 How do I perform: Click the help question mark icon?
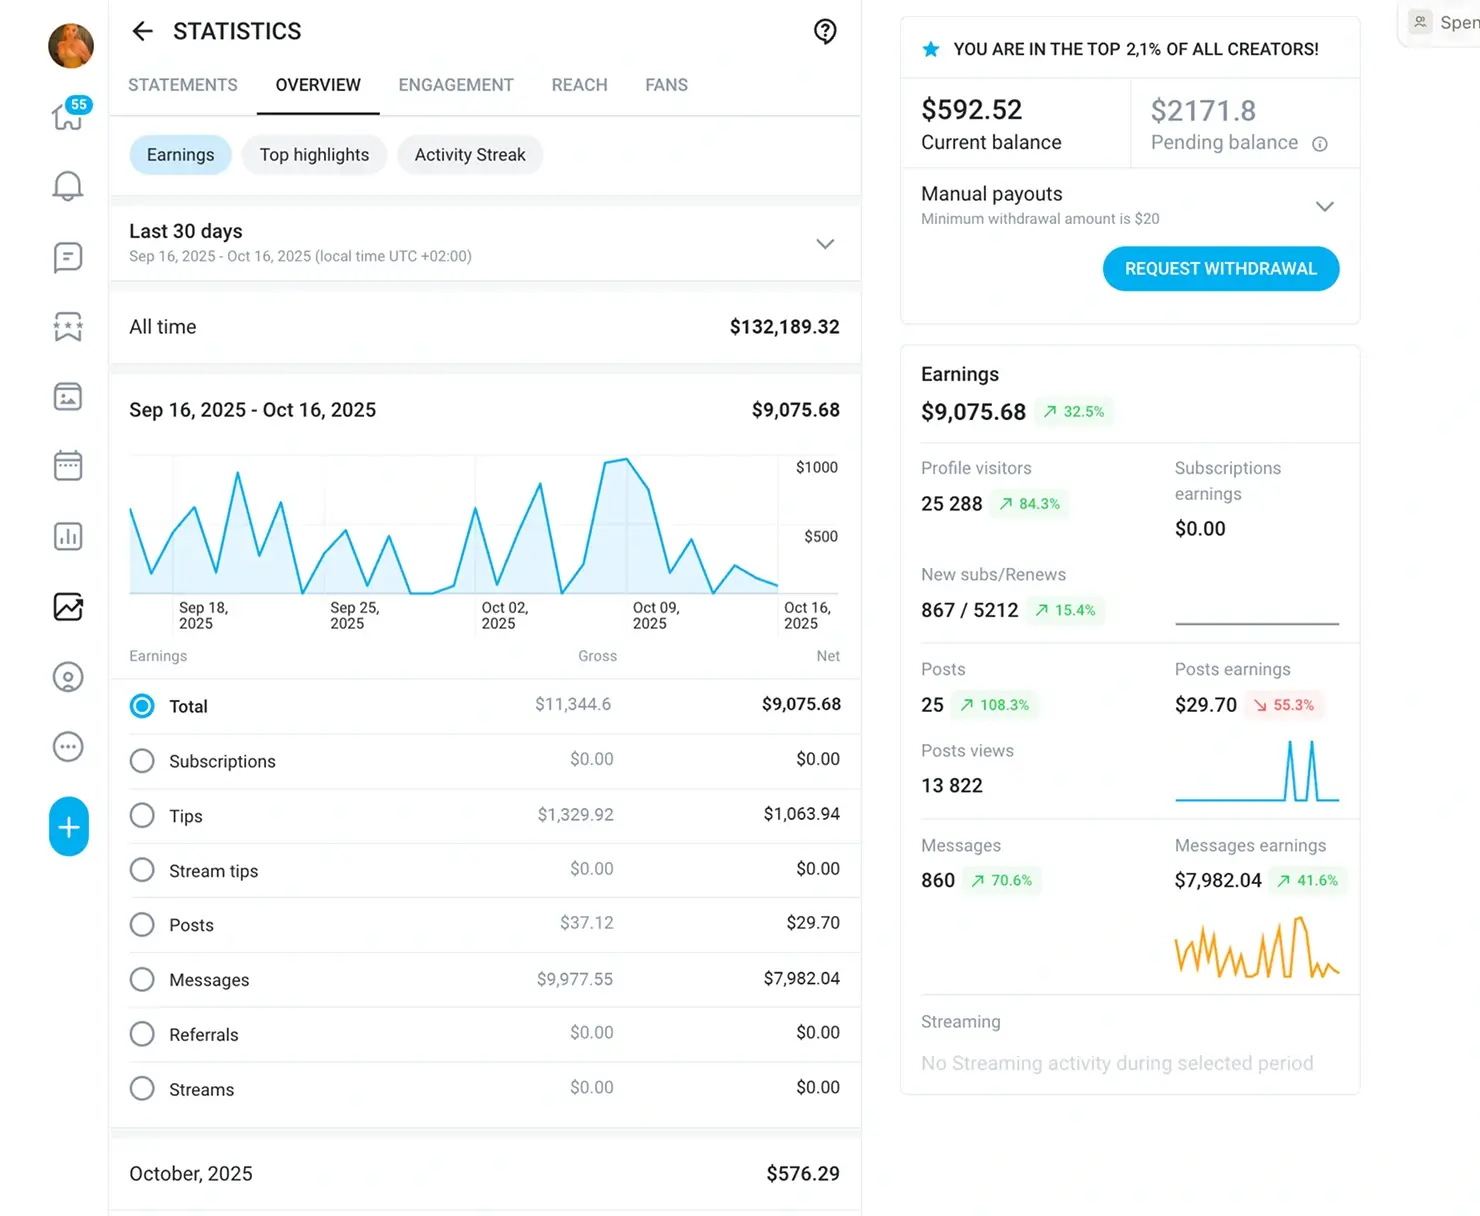(x=825, y=32)
